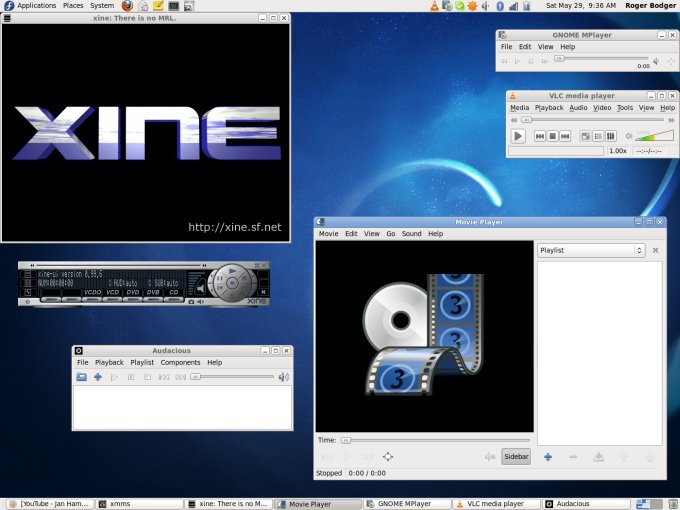Open the VLC playlist view icon
Image resolution: width=680 pixels, height=510 pixels.
point(598,136)
